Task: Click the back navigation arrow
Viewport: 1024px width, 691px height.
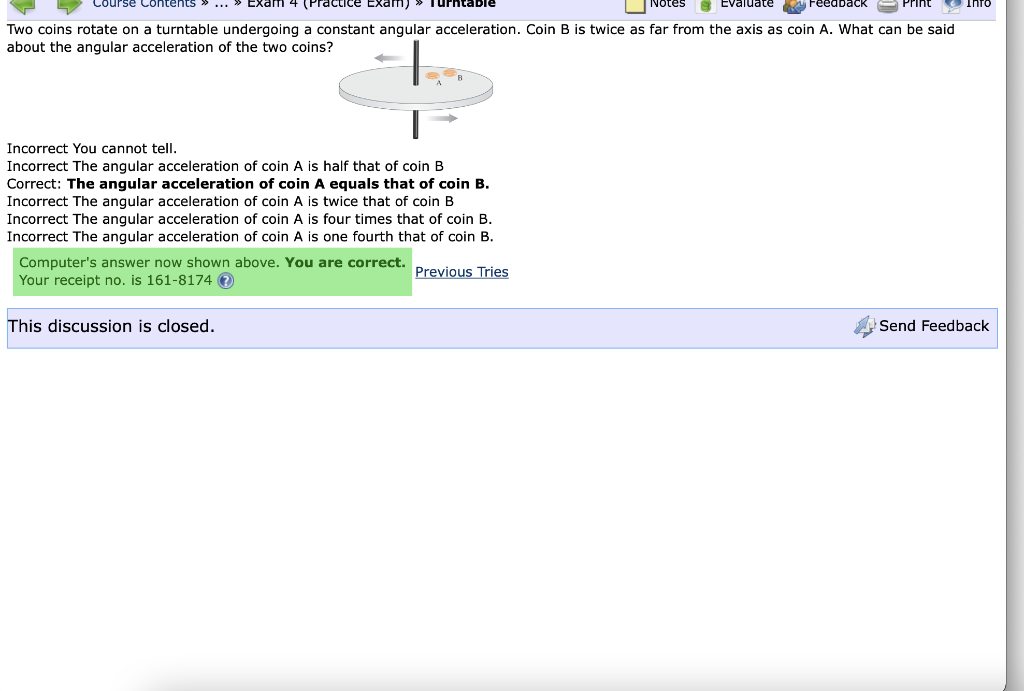Action: point(20,6)
